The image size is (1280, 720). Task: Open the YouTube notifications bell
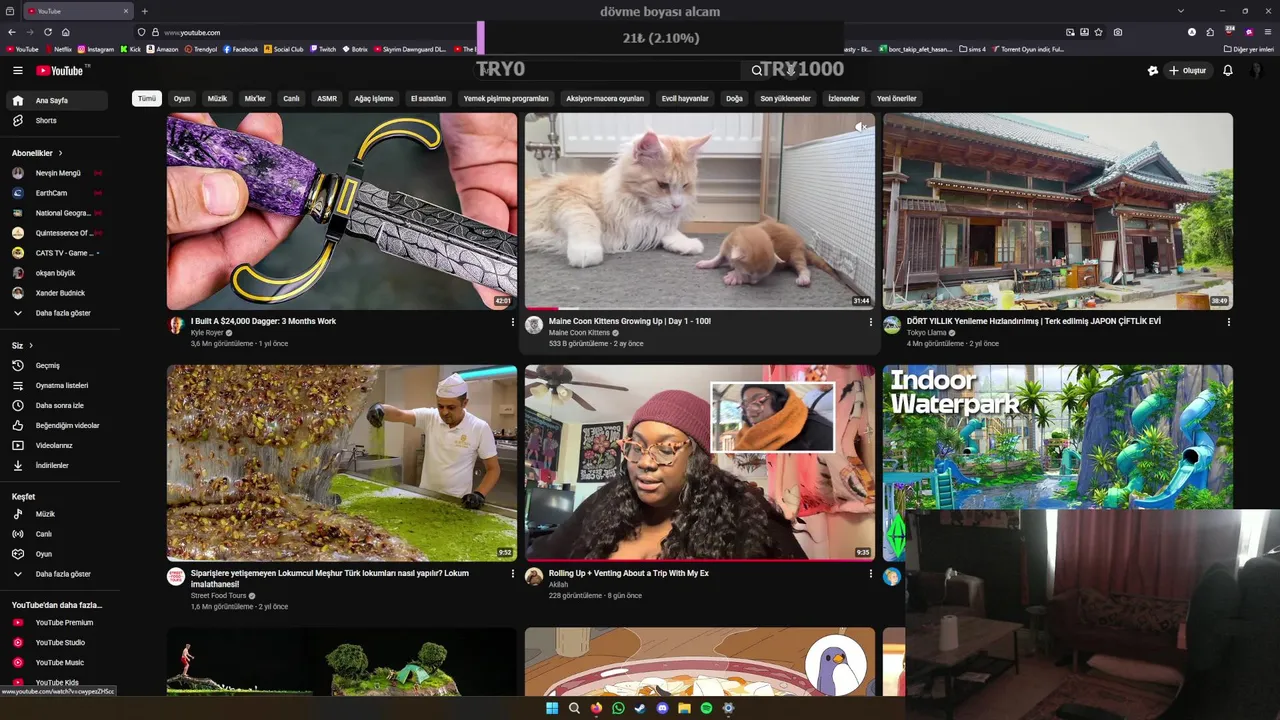[1228, 70]
